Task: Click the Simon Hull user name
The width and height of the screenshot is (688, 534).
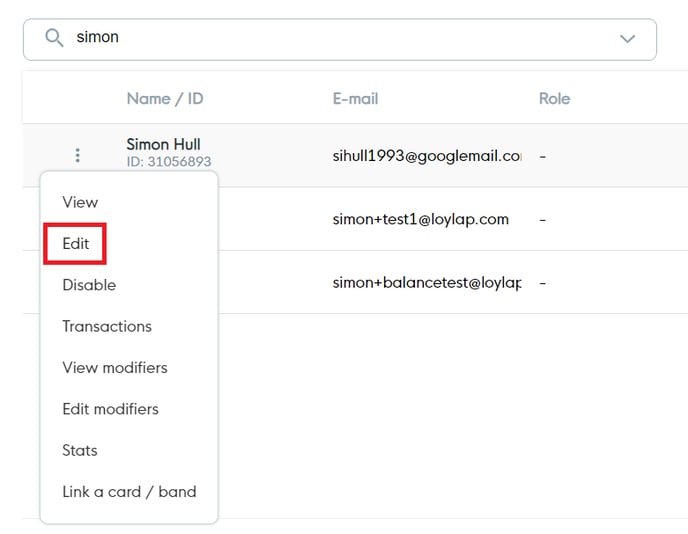Action: click(x=163, y=145)
